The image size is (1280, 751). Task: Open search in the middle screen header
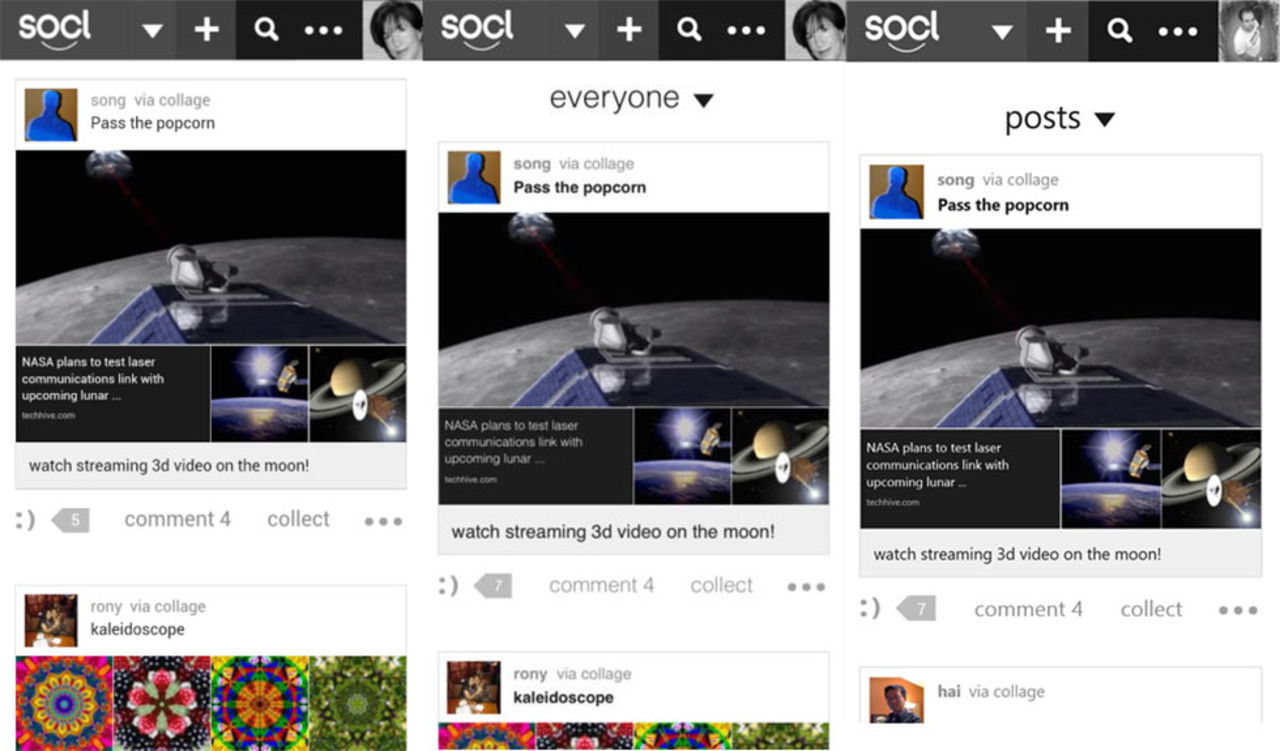(689, 30)
